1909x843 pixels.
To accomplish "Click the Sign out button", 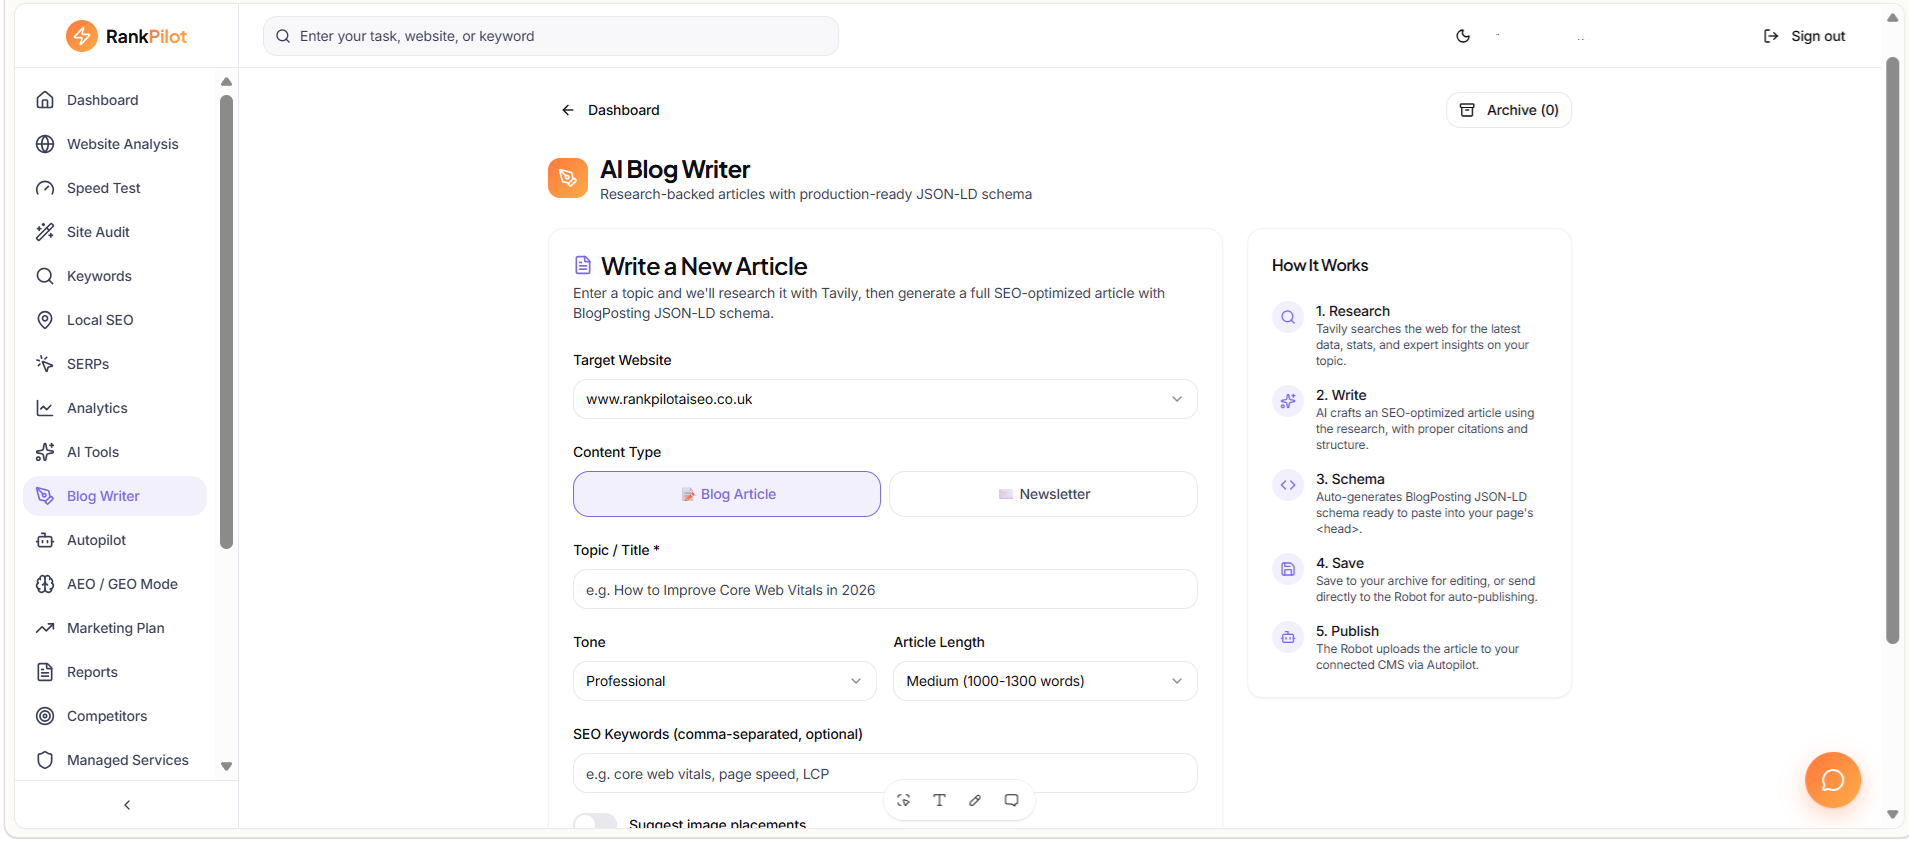I will (1804, 36).
